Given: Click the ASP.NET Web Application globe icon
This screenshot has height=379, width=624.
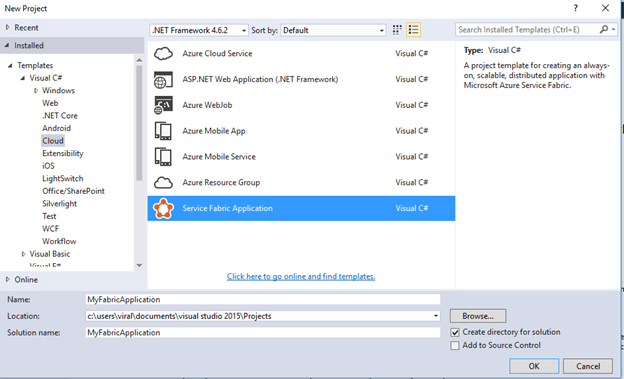Looking at the screenshot, I should tap(163, 80).
